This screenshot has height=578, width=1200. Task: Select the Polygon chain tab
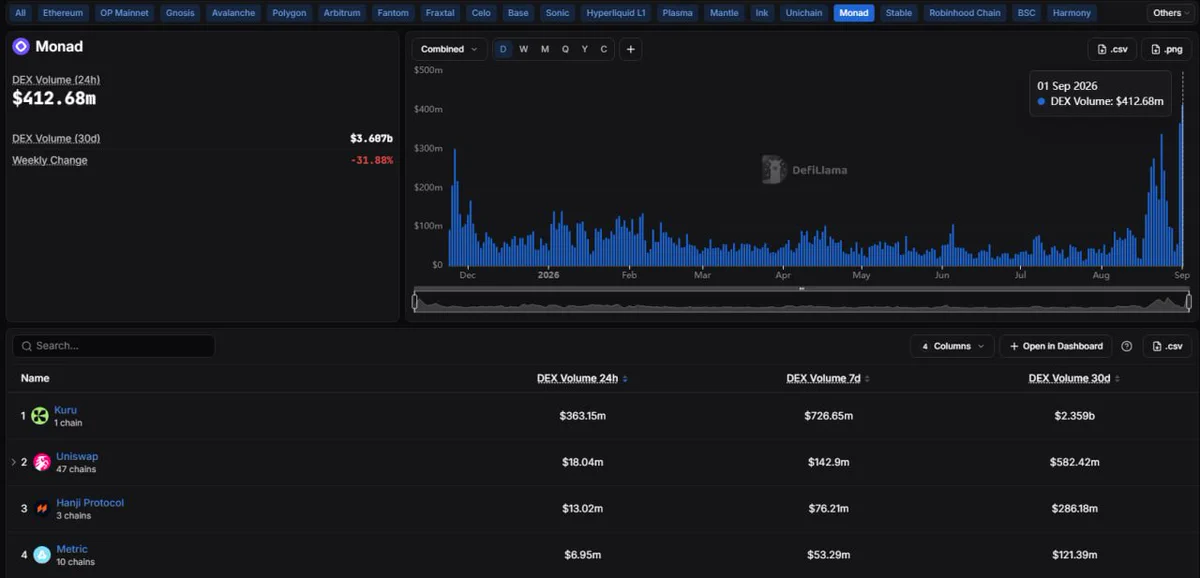pyautogui.click(x=290, y=13)
